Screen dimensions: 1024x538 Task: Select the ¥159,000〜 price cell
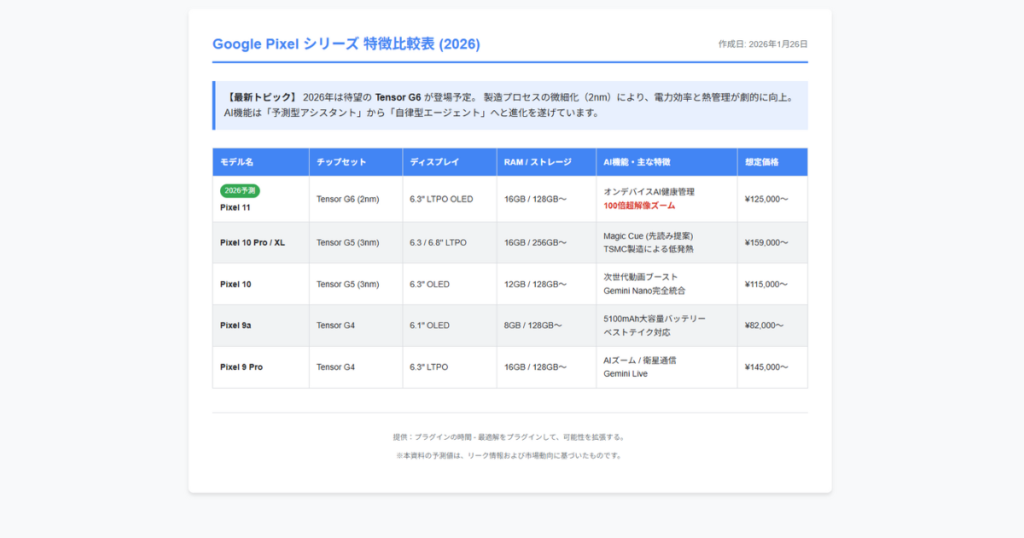point(766,242)
